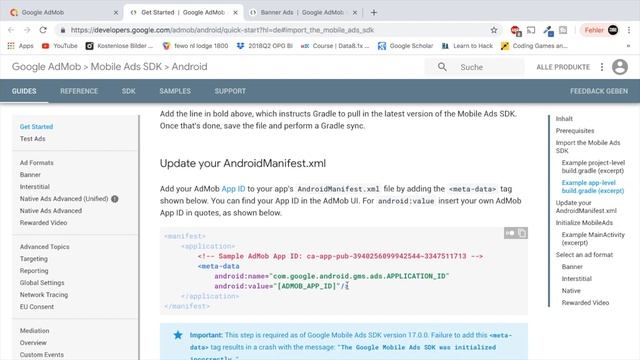Bookmark this page with the star icon
This screenshot has width=640, height=360.
click(x=494, y=30)
